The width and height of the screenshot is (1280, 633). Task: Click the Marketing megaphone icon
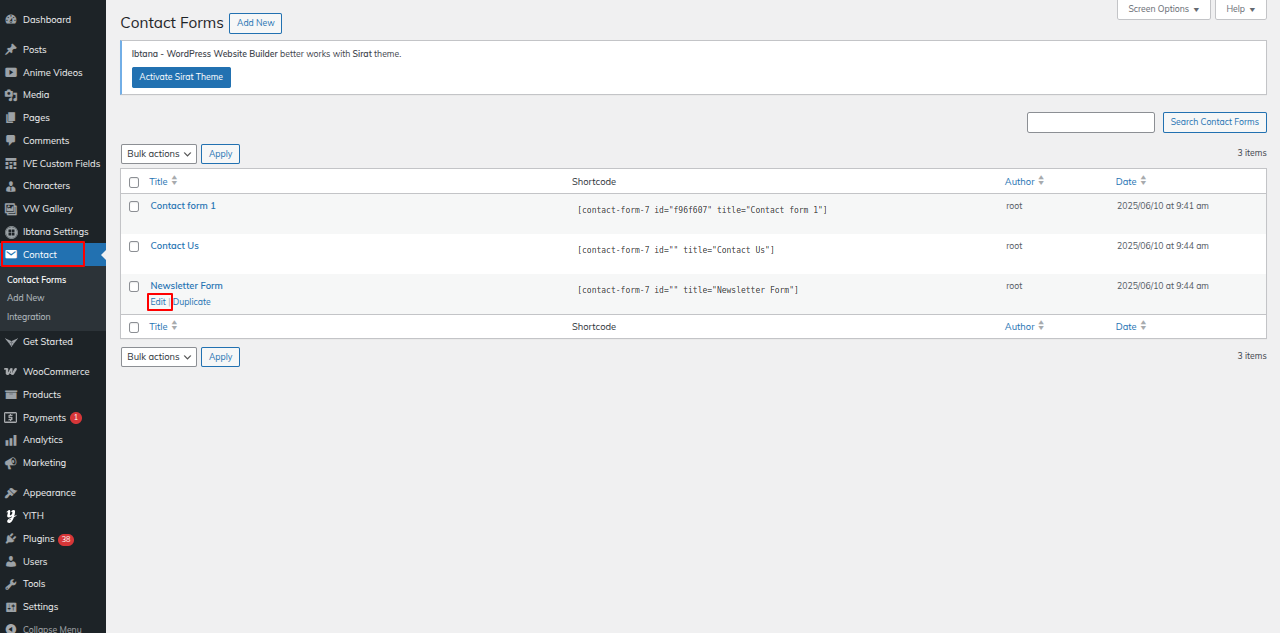point(11,463)
